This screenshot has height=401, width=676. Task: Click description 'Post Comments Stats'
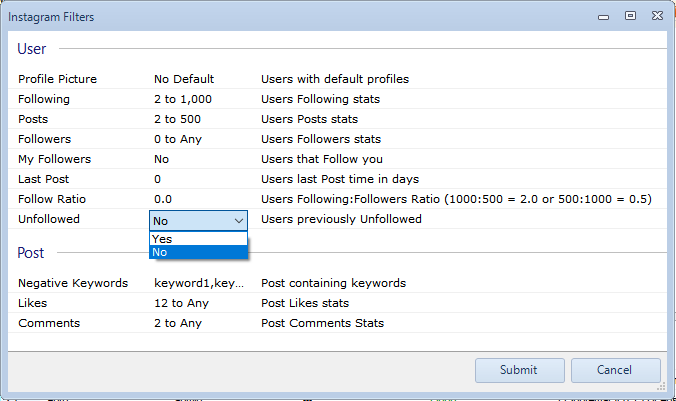click(322, 323)
